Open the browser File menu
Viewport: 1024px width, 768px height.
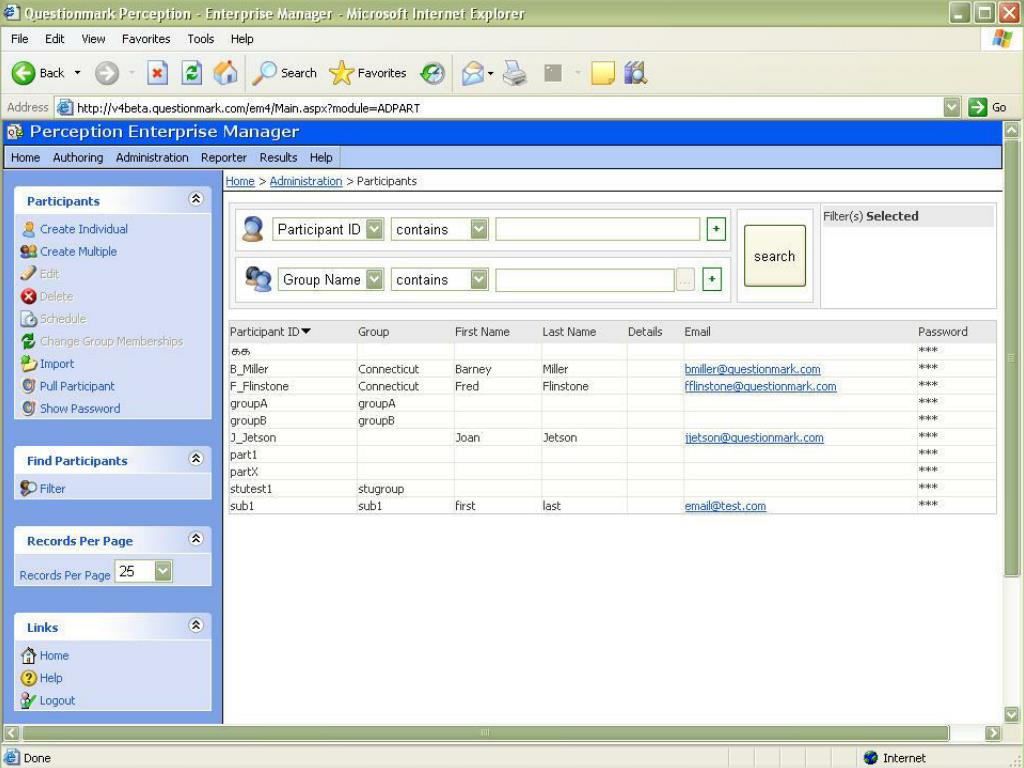[20, 39]
